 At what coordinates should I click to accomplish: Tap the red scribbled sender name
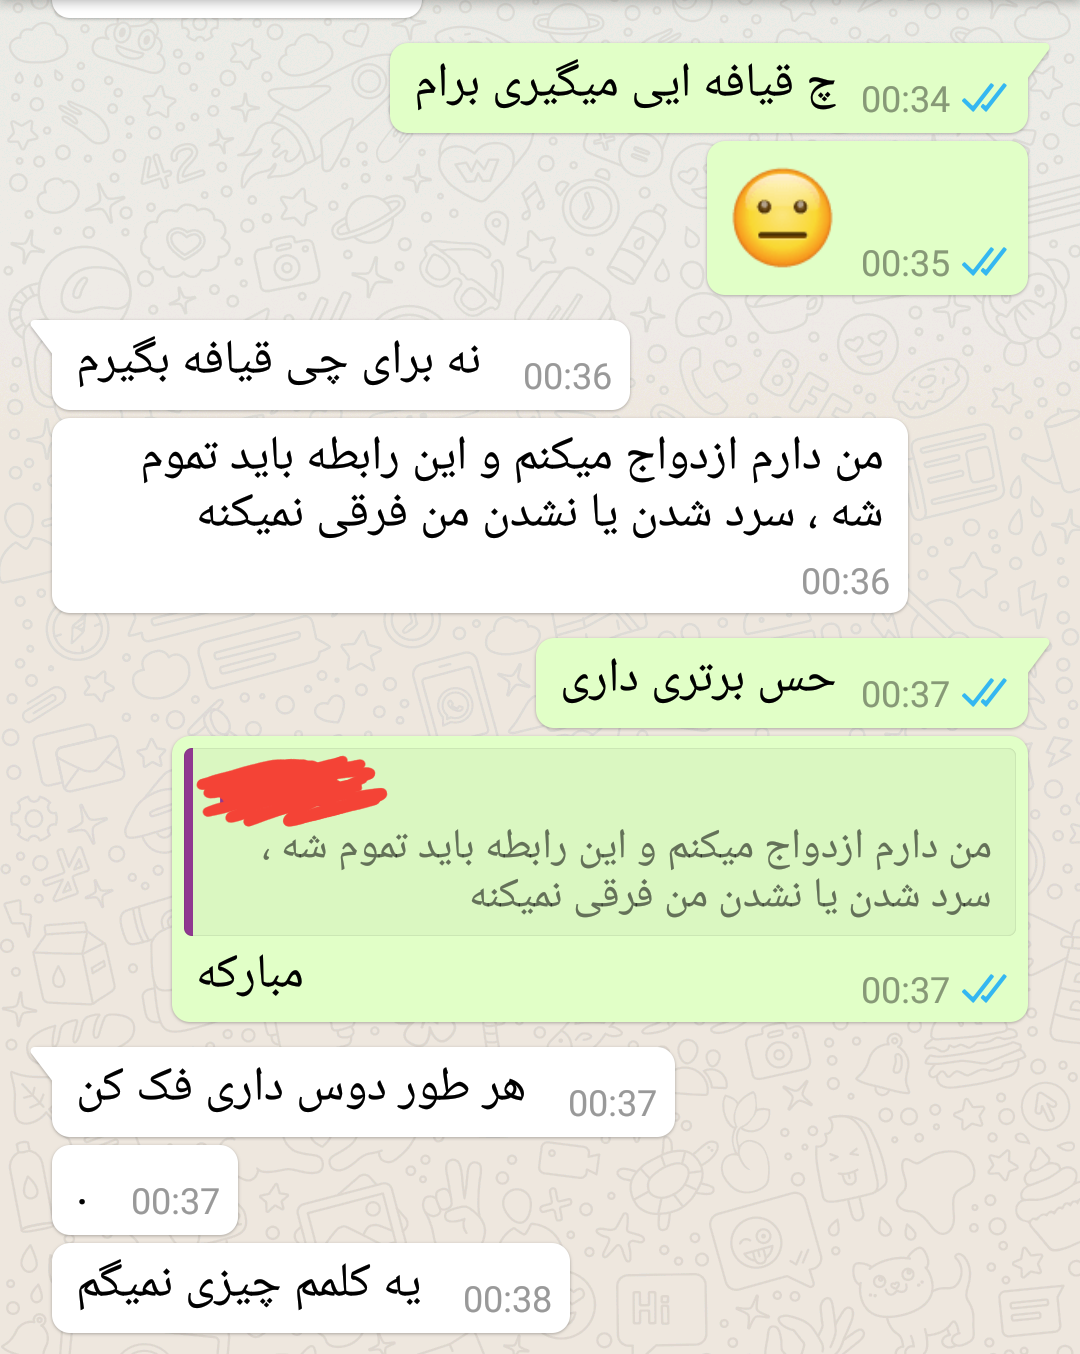pyautogui.click(x=291, y=790)
